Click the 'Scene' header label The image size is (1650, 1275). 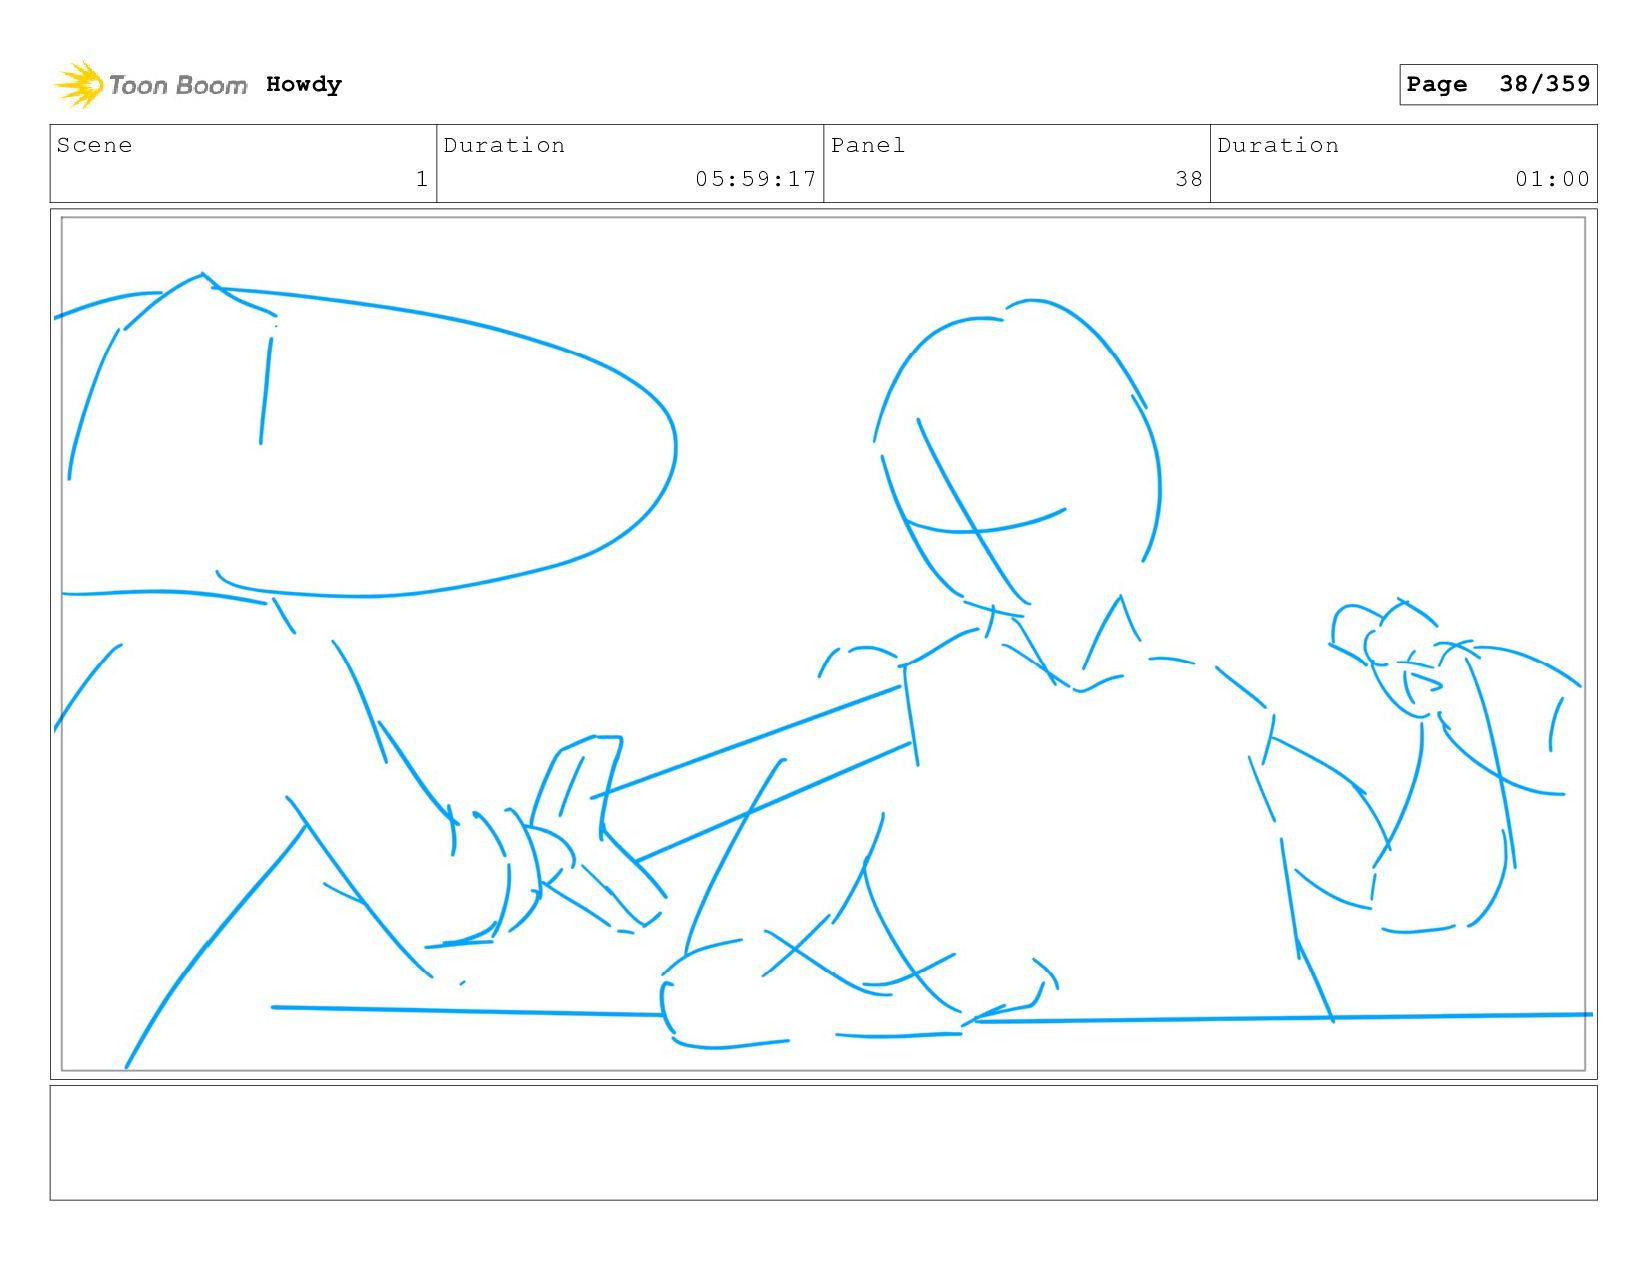[94, 145]
